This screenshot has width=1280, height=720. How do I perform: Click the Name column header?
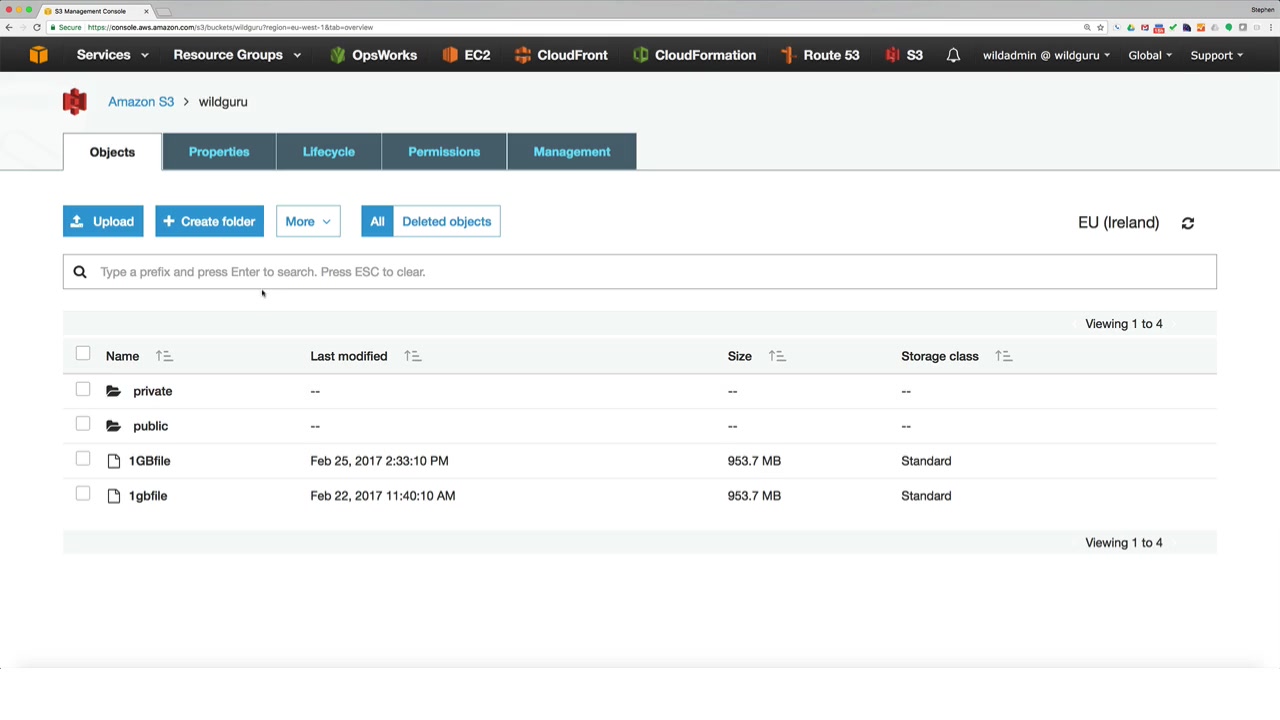122,356
